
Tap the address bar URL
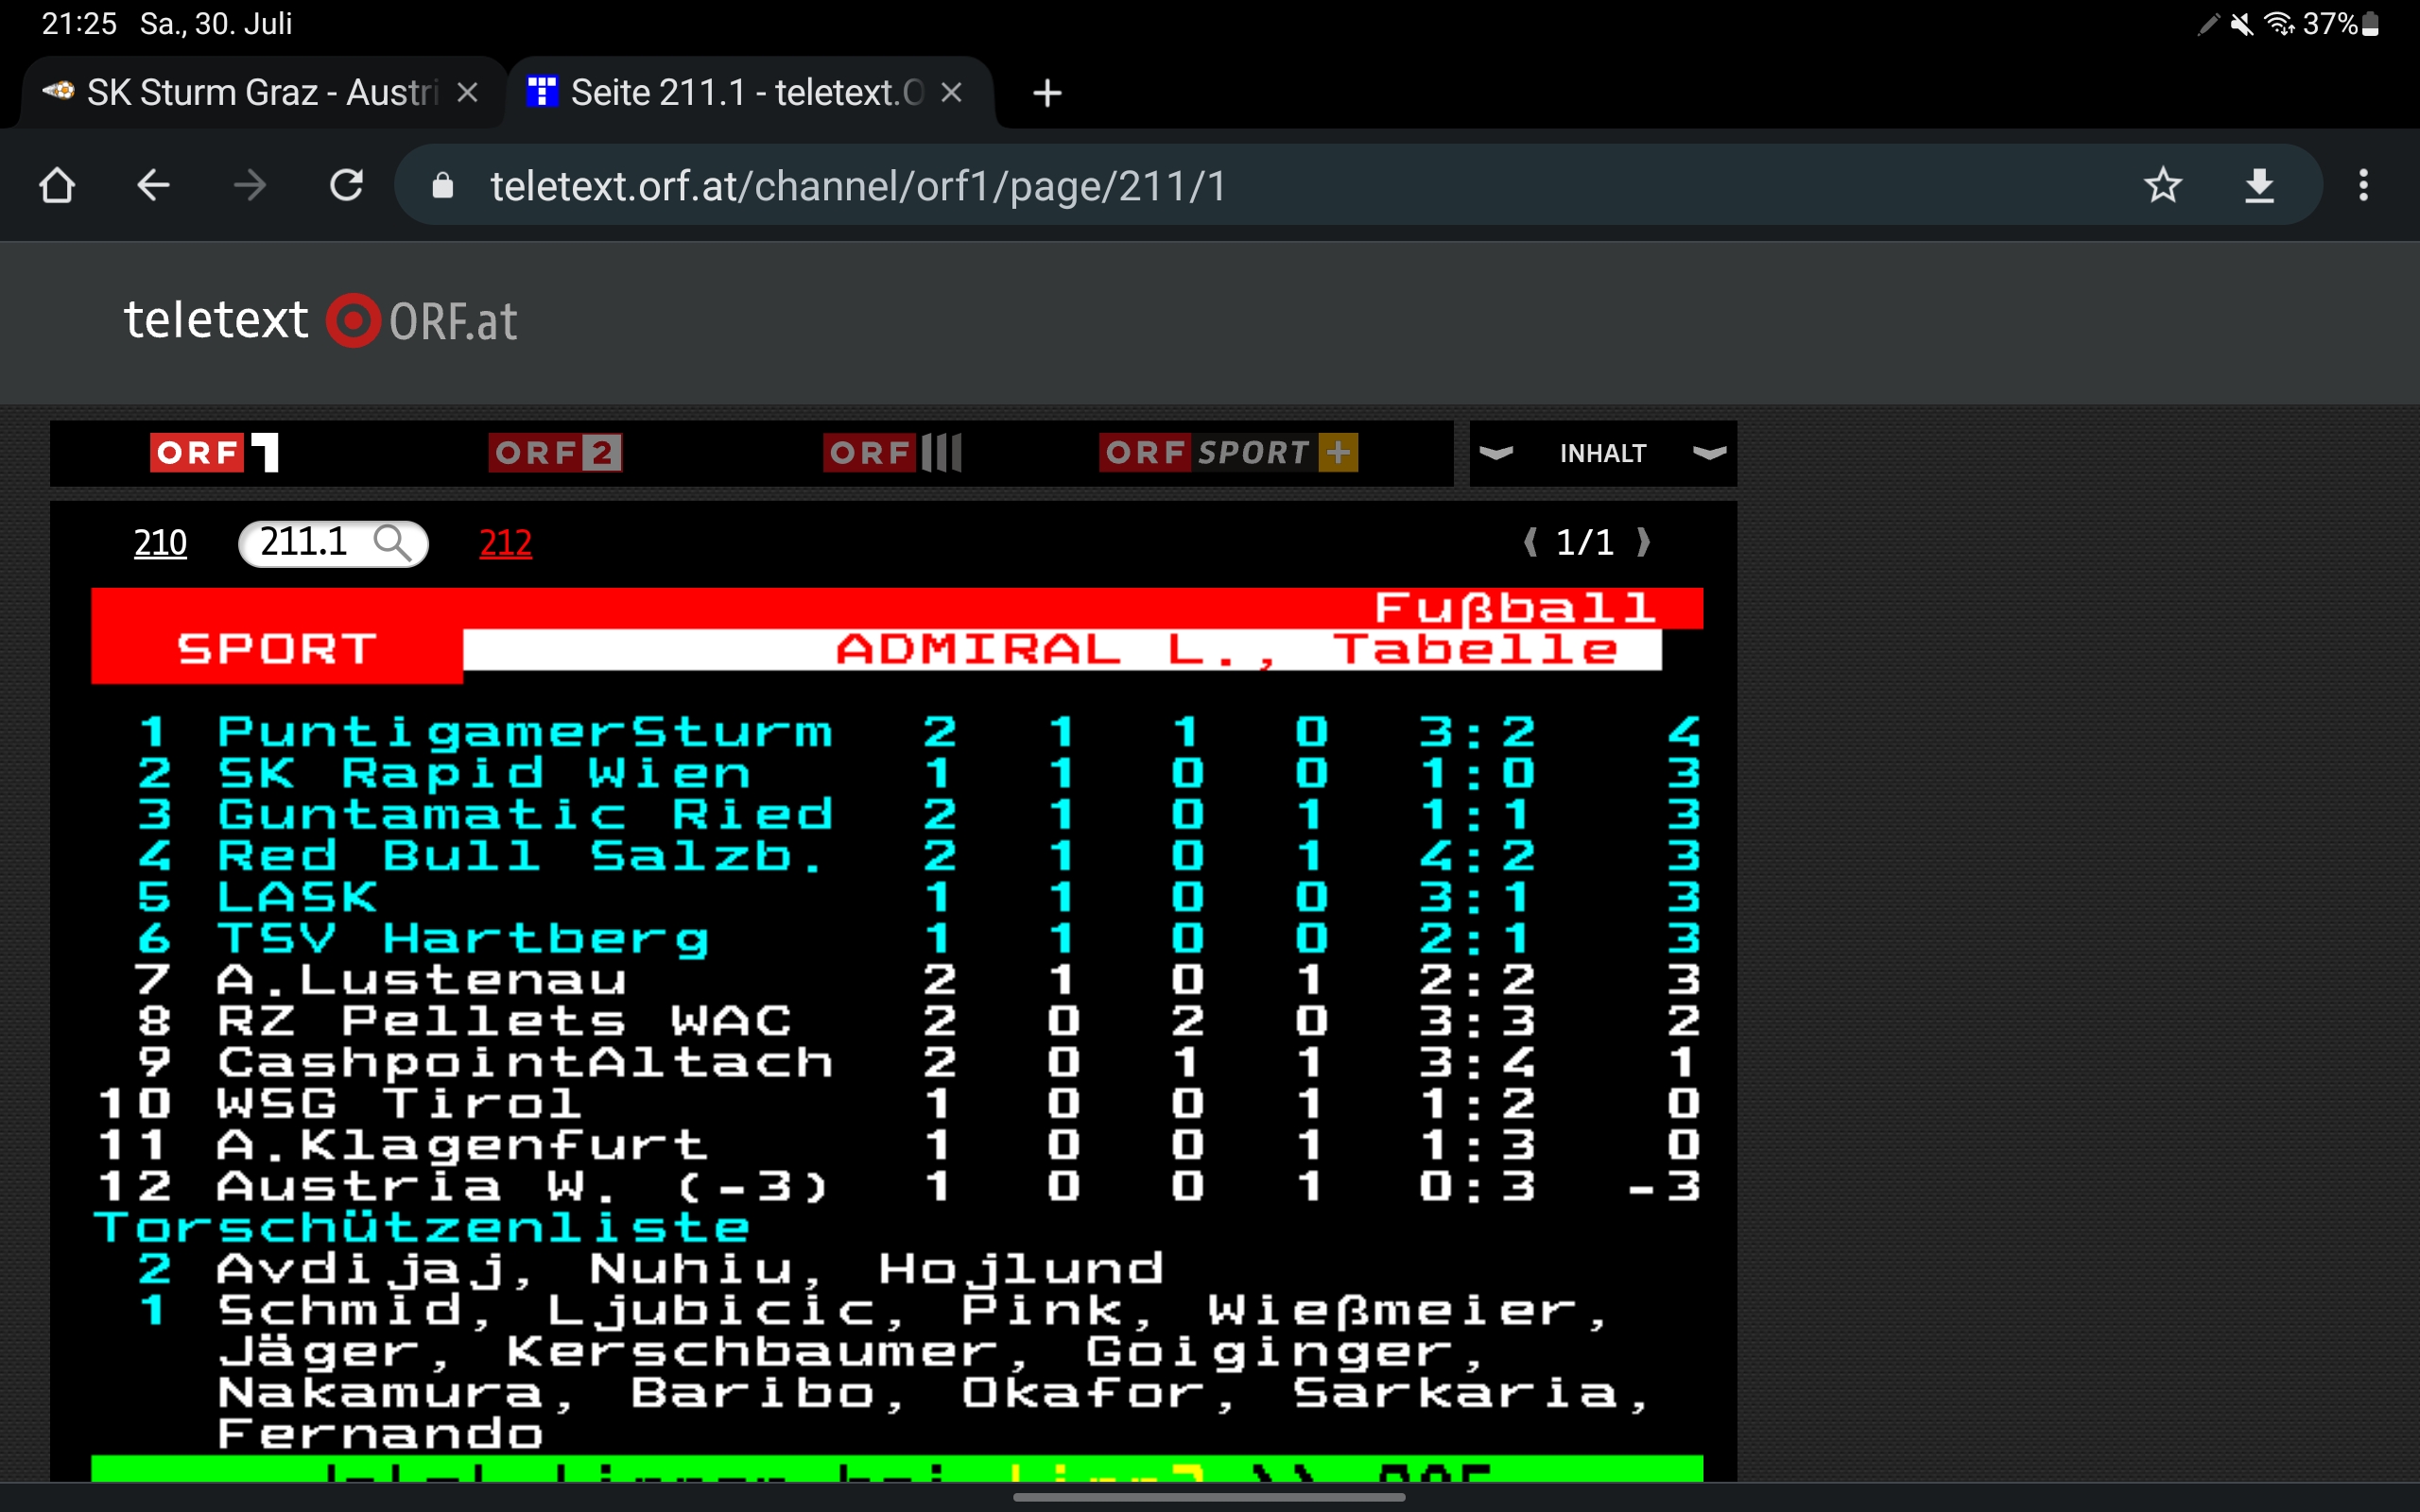point(858,186)
